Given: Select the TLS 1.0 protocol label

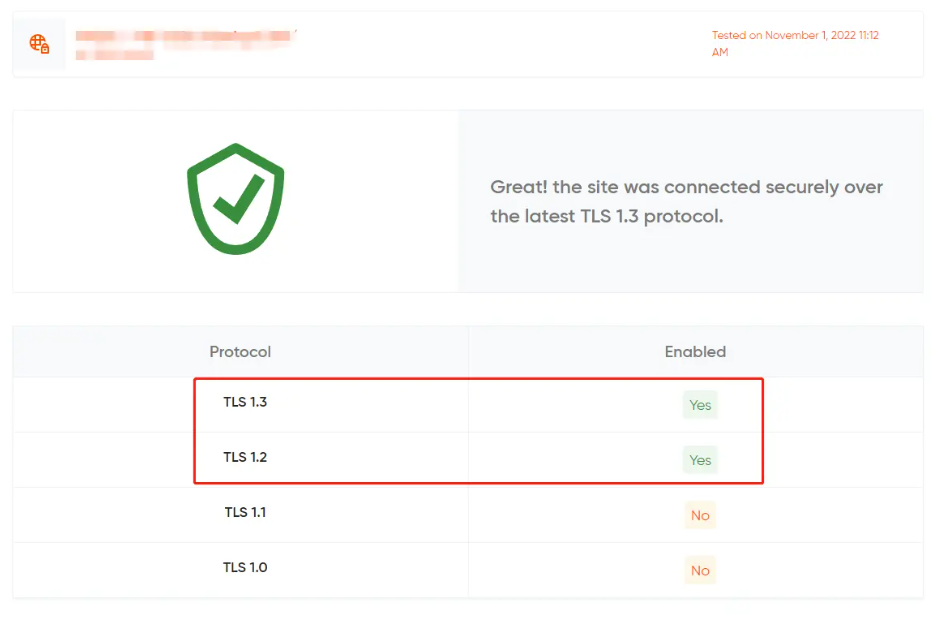Looking at the screenshot, I should (245, 568).
